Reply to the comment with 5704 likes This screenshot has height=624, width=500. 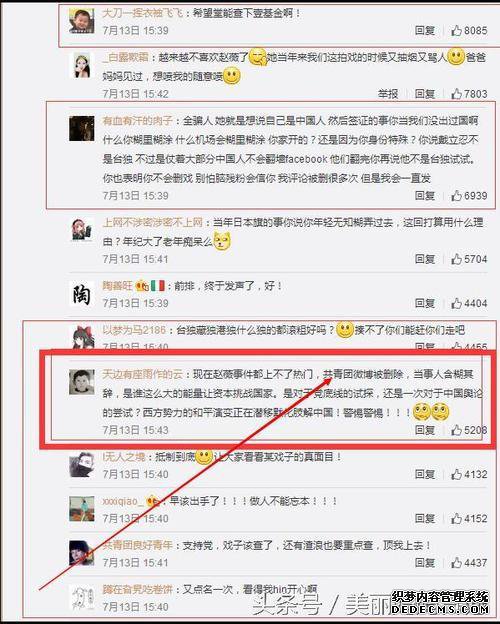click(425, 259)
